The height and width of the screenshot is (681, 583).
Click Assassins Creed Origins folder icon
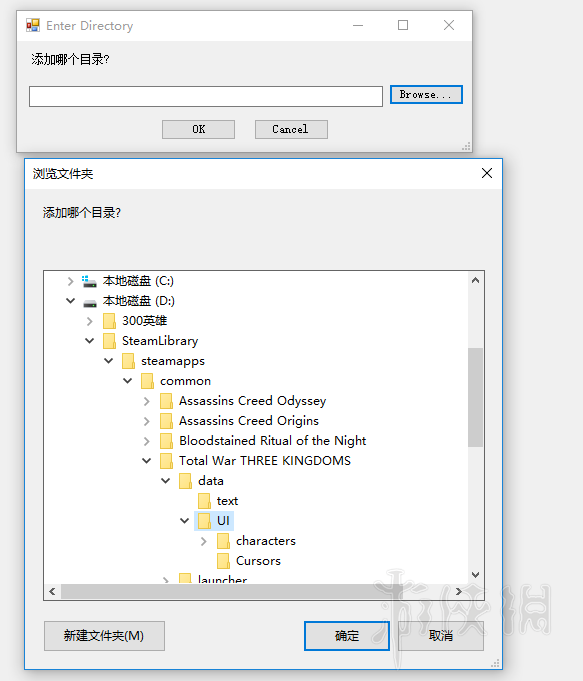click(x=166, y=421)
